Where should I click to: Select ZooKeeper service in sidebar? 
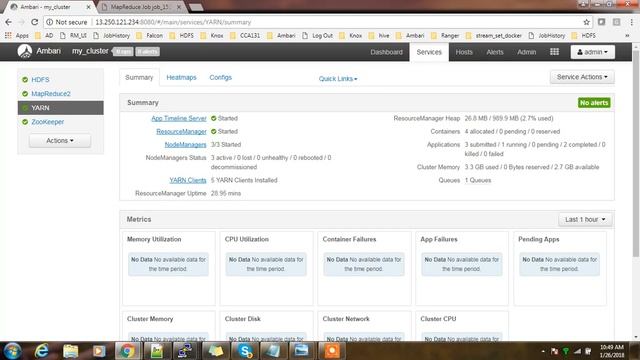[48, 122]
